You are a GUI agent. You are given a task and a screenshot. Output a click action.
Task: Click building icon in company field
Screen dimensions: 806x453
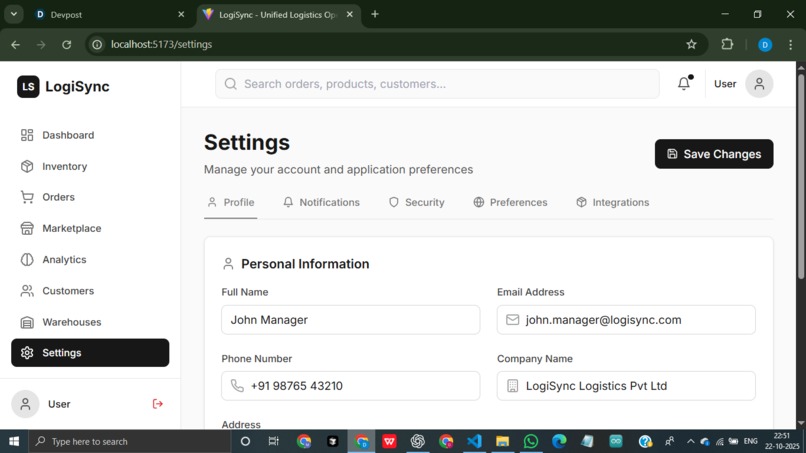pyautogui.click(x=512, y=386)
